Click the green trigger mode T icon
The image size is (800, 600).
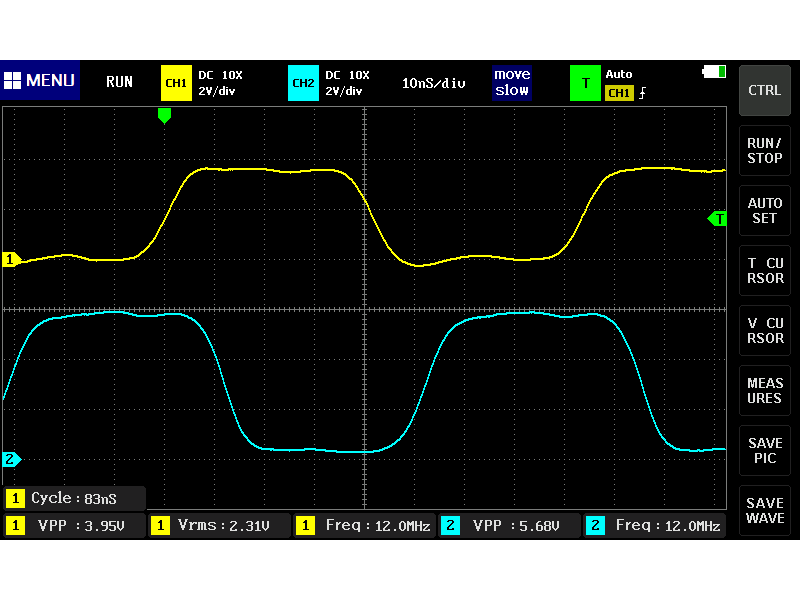(x=585, y=83)
